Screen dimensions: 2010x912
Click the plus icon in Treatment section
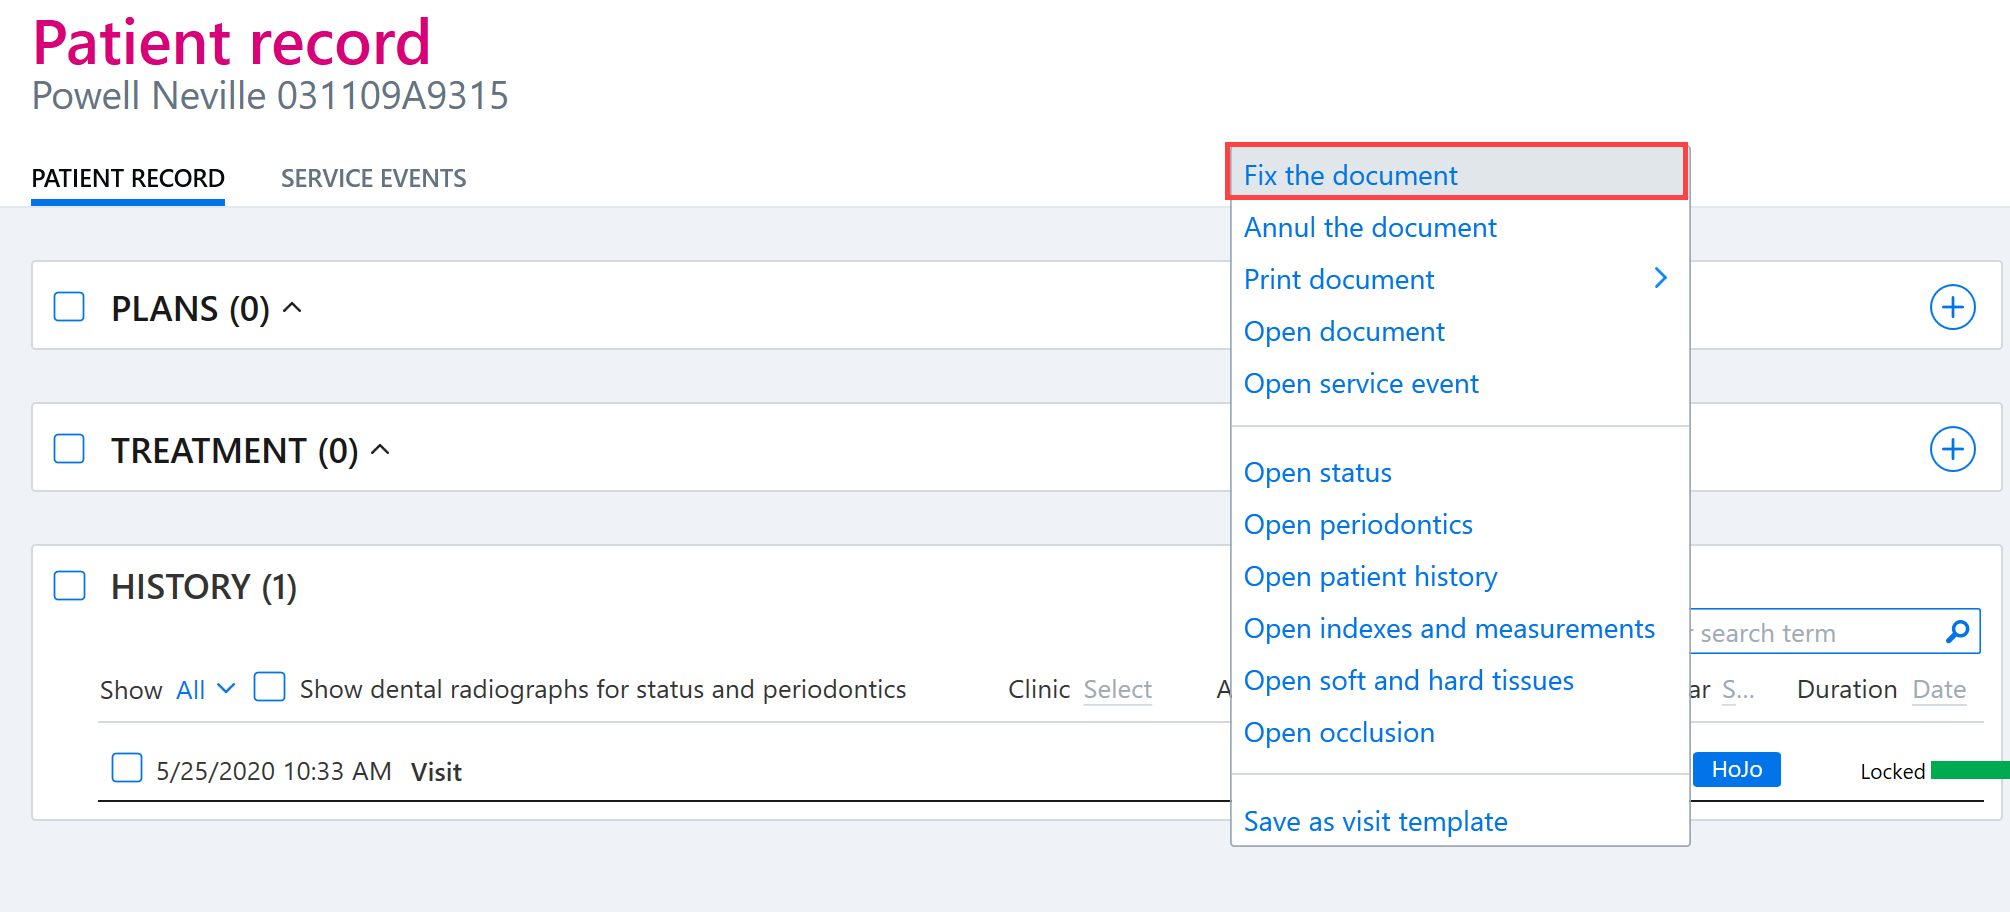[x=1952, y=449]
